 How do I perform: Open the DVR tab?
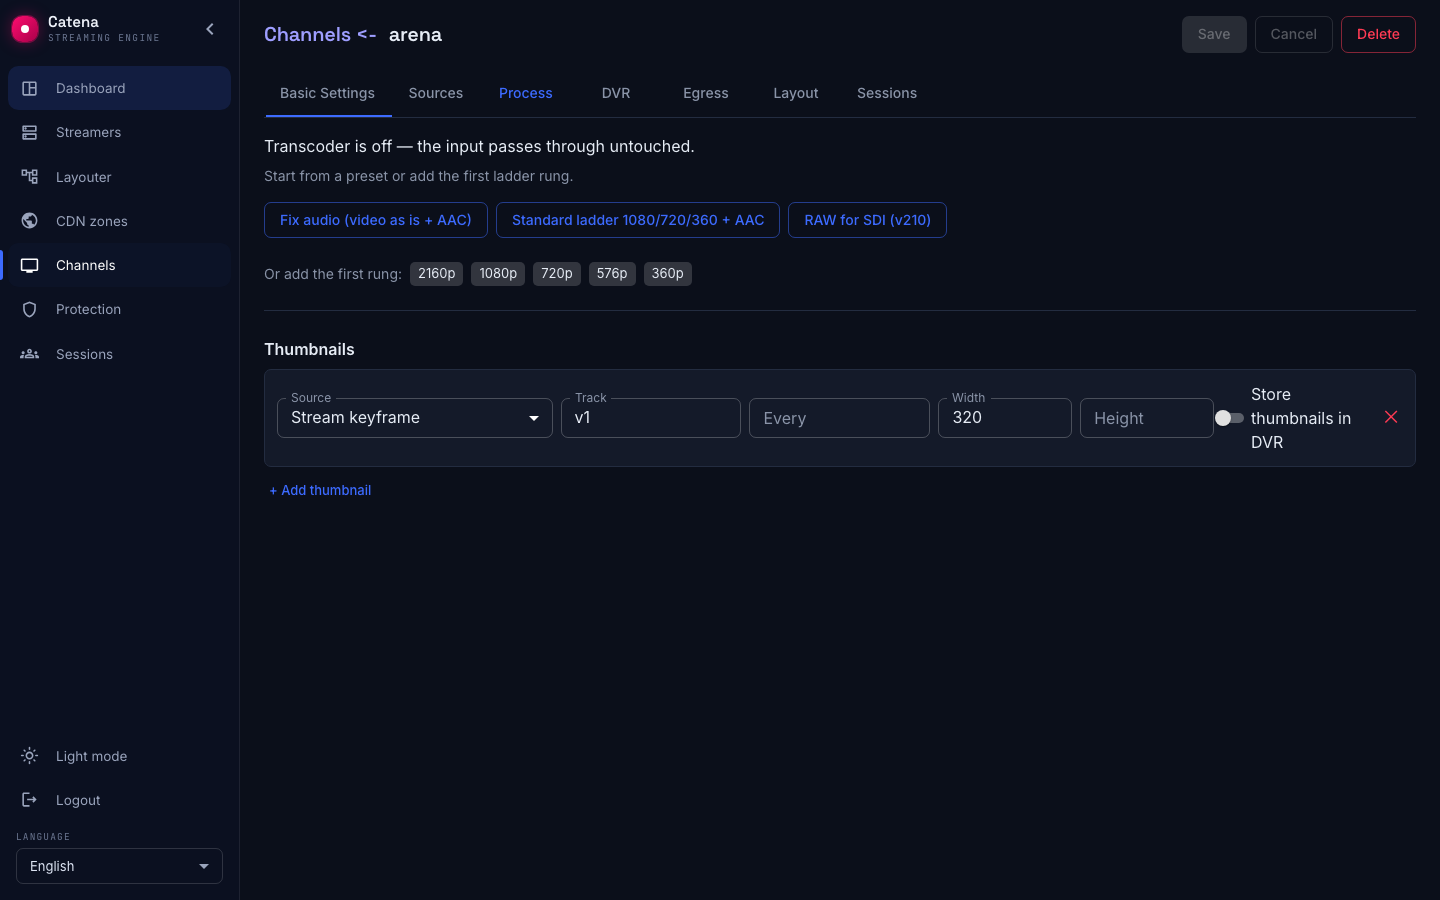(x=616, y=93)
